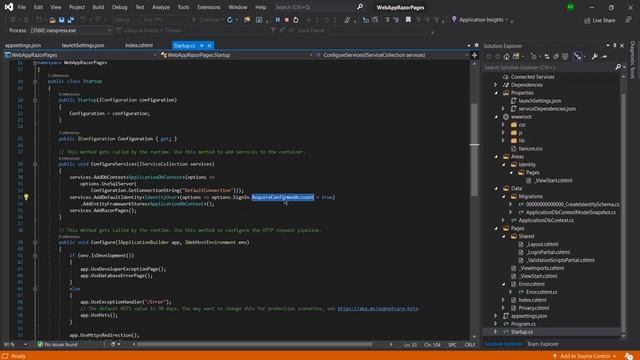
Task: Click the Restart debugging icon
Action: (x=296, y=20)
